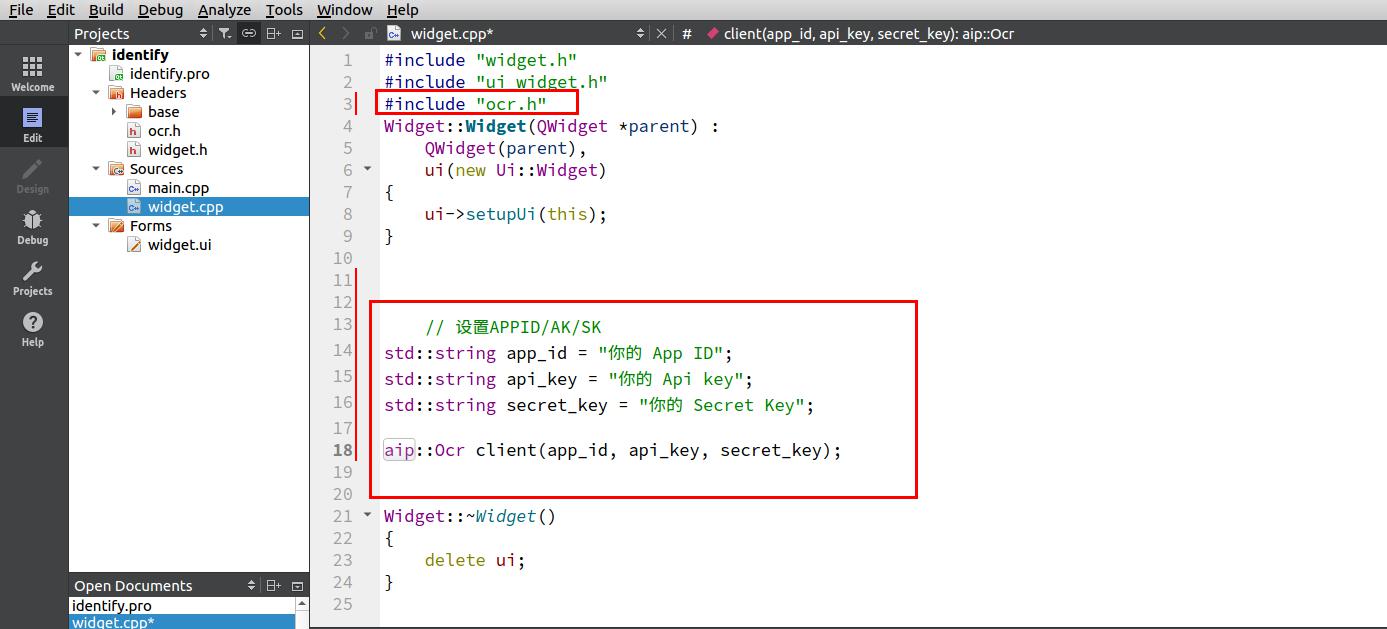The height and width of the screenshot is (629, 1387).
Task: Fold the constructor at line 6
Action: [x=367, y=169]
